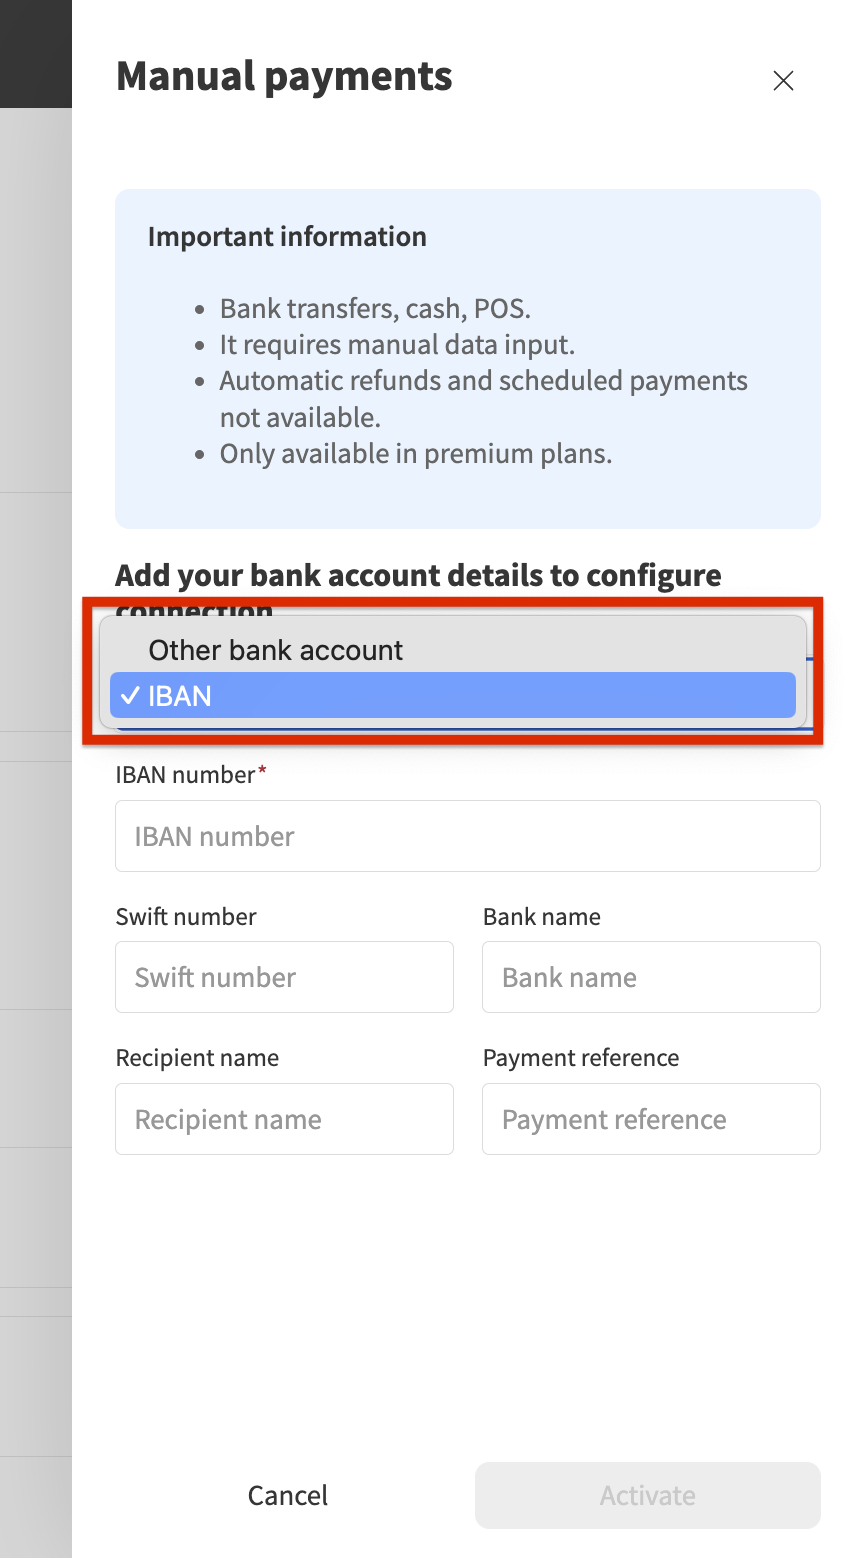The width and height of the screenshot is (864, 1558).
Task: Click the Payment reference input field
Action: (651, 1119)
